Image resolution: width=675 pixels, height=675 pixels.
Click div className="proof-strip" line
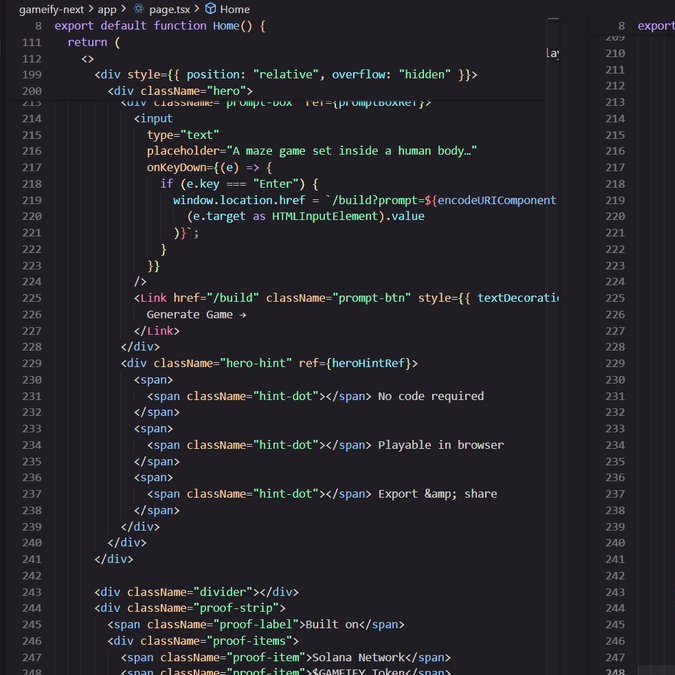(190, 608)
